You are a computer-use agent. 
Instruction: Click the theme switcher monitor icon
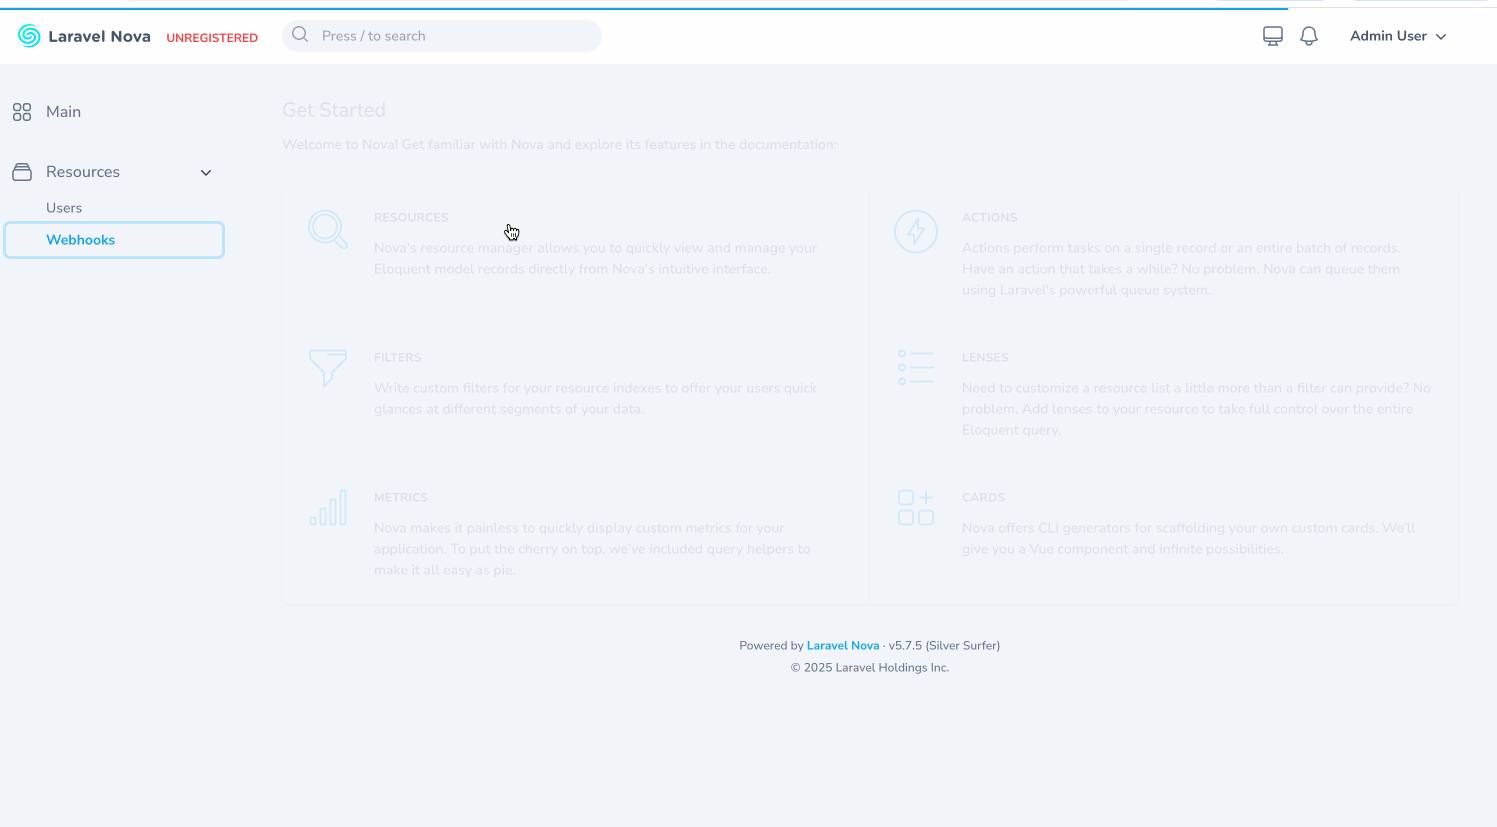pyautogui.click(x=1272, y=36)
